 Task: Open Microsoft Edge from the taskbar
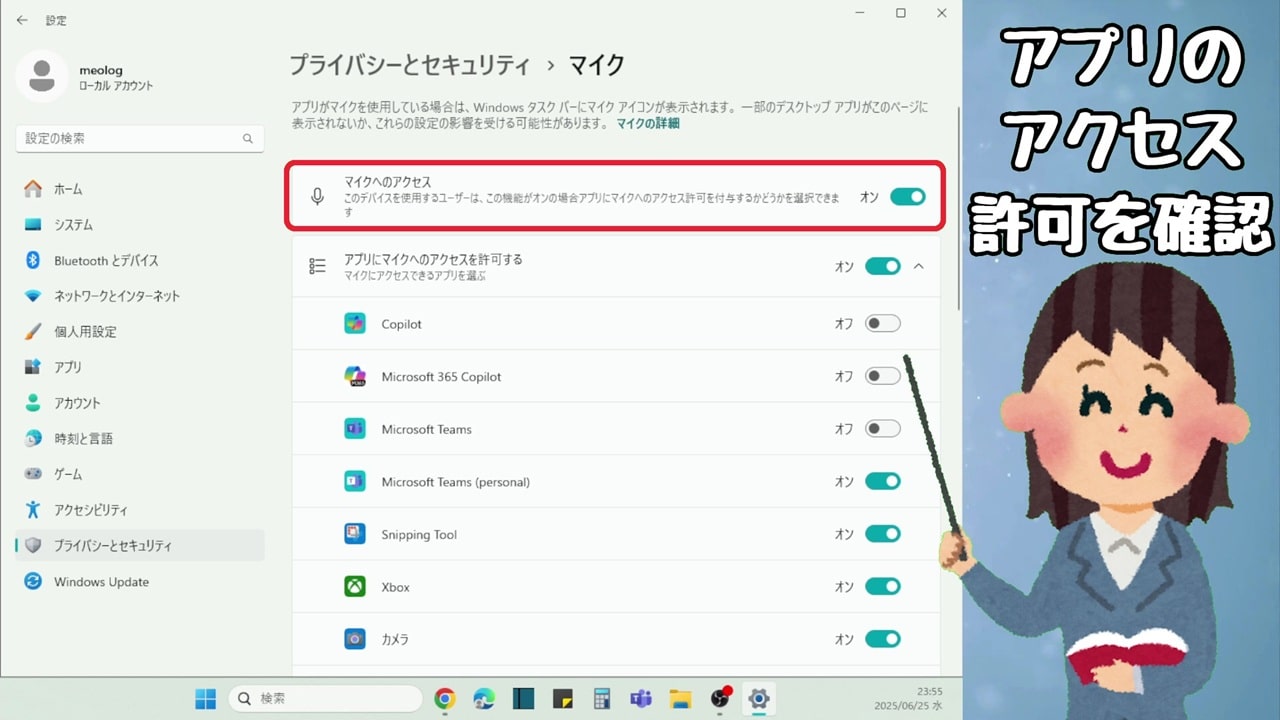484,699
